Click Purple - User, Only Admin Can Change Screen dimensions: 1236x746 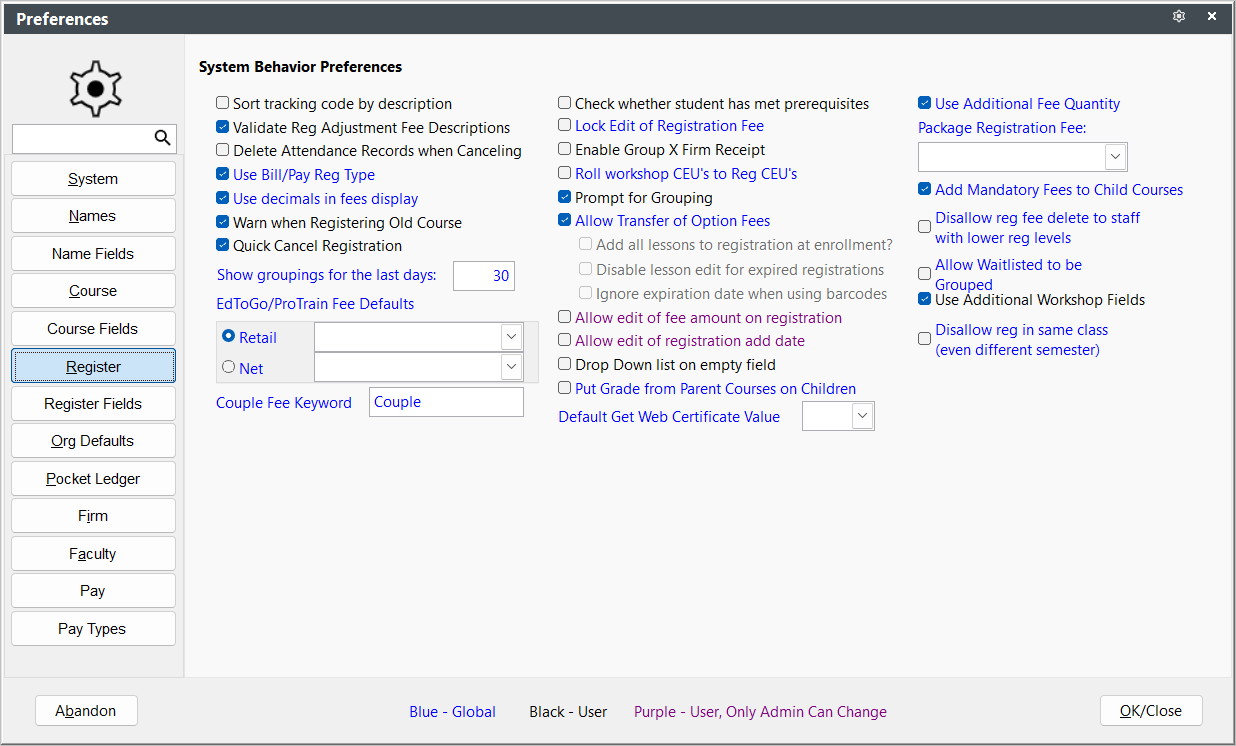point(760,712)
